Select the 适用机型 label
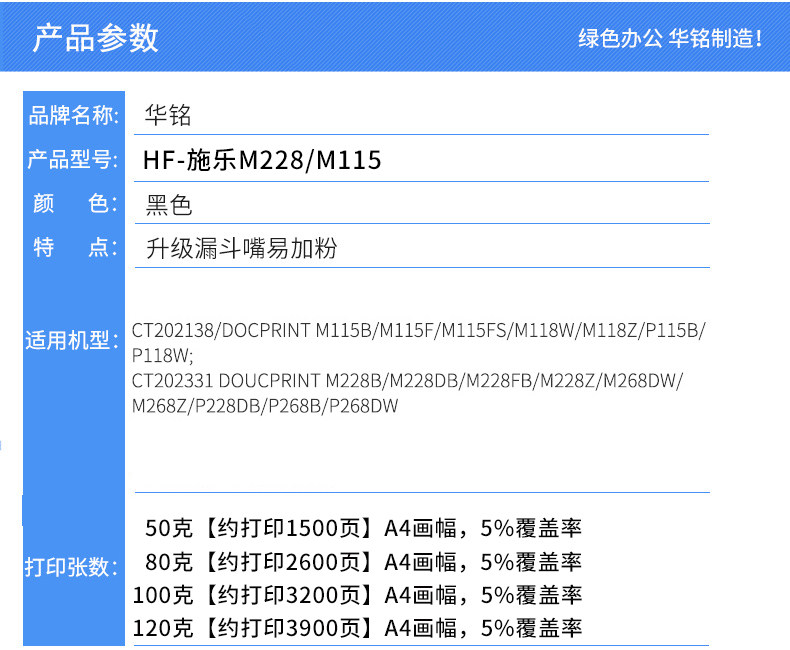Screen dimensions: 790x650 [x=72, y=340]
